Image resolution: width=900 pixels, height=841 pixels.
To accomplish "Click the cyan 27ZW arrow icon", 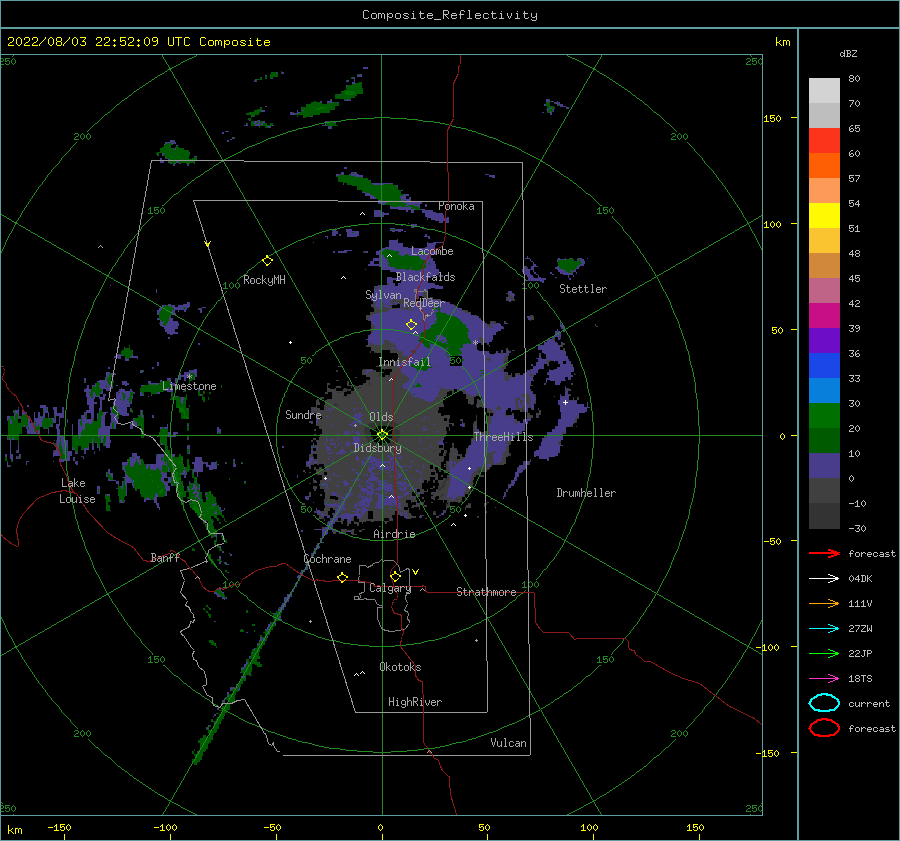I will [x=824, y=629].
